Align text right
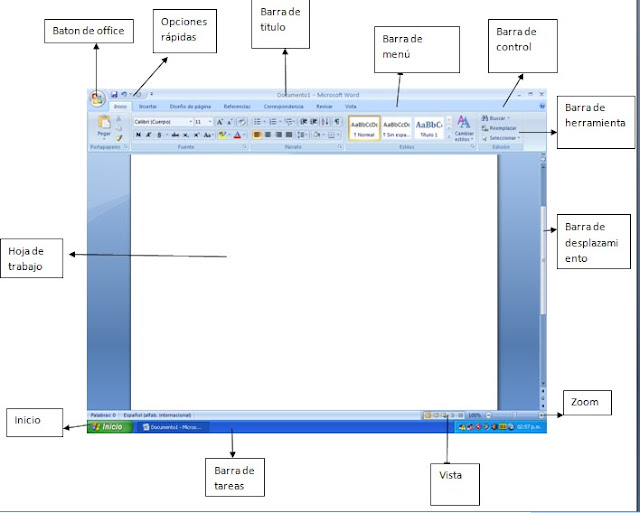 point(278,135)
